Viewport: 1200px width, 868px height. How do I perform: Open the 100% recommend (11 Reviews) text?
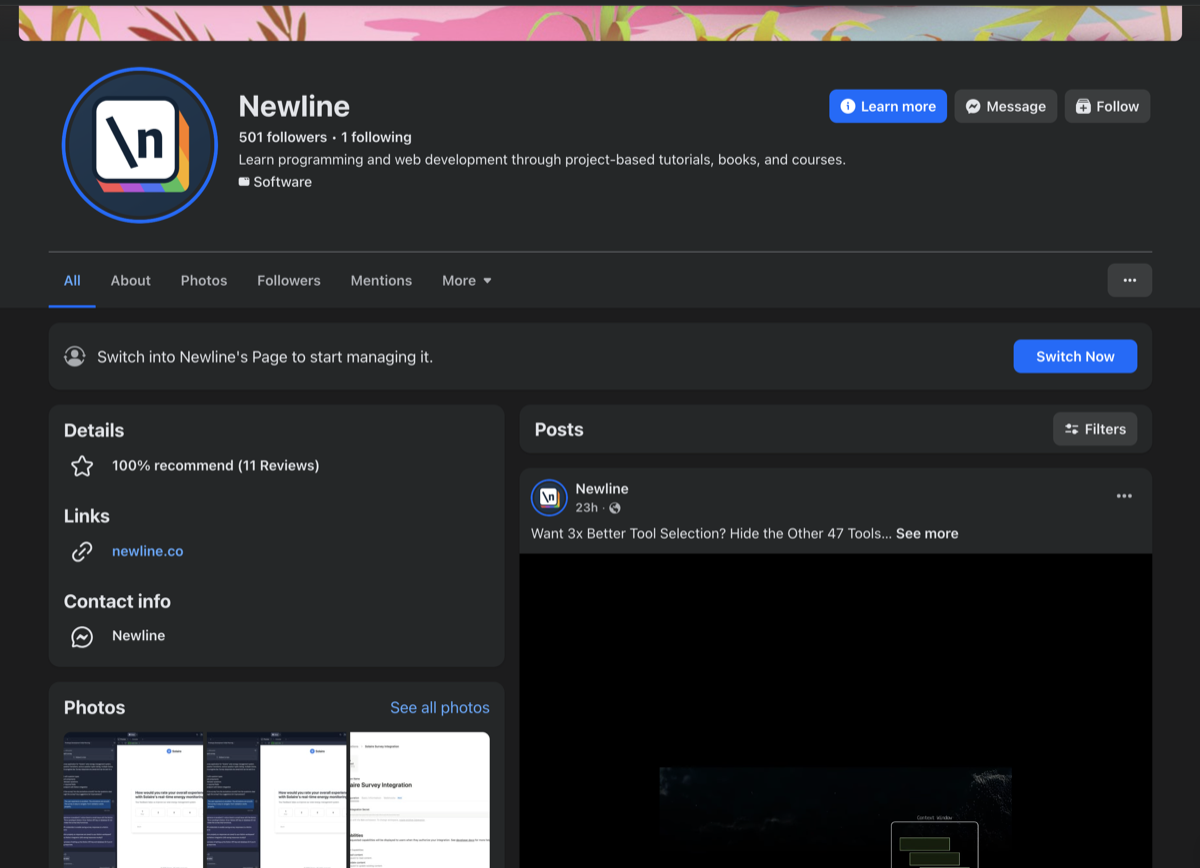[215, 465]
